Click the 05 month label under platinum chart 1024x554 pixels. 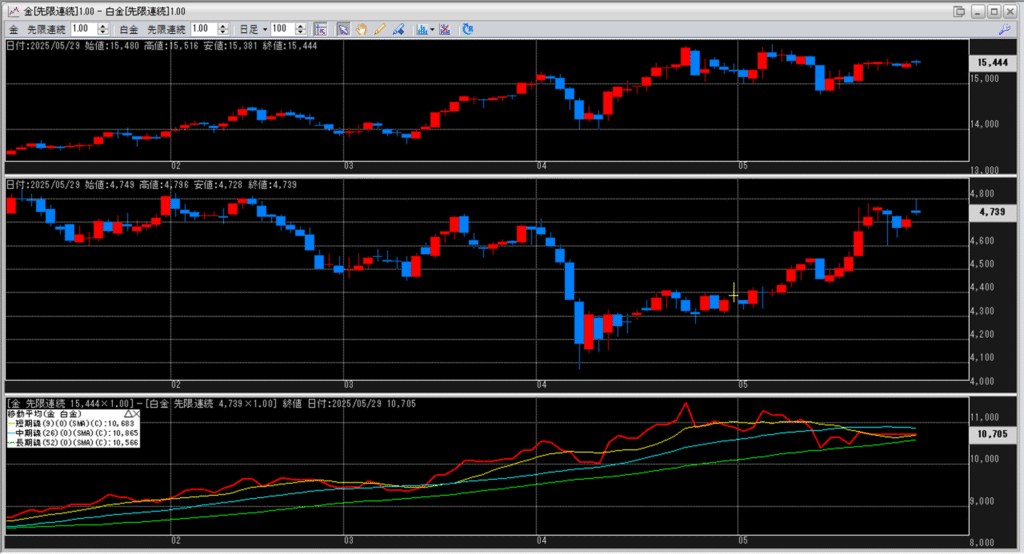click(x=743, y=385)
